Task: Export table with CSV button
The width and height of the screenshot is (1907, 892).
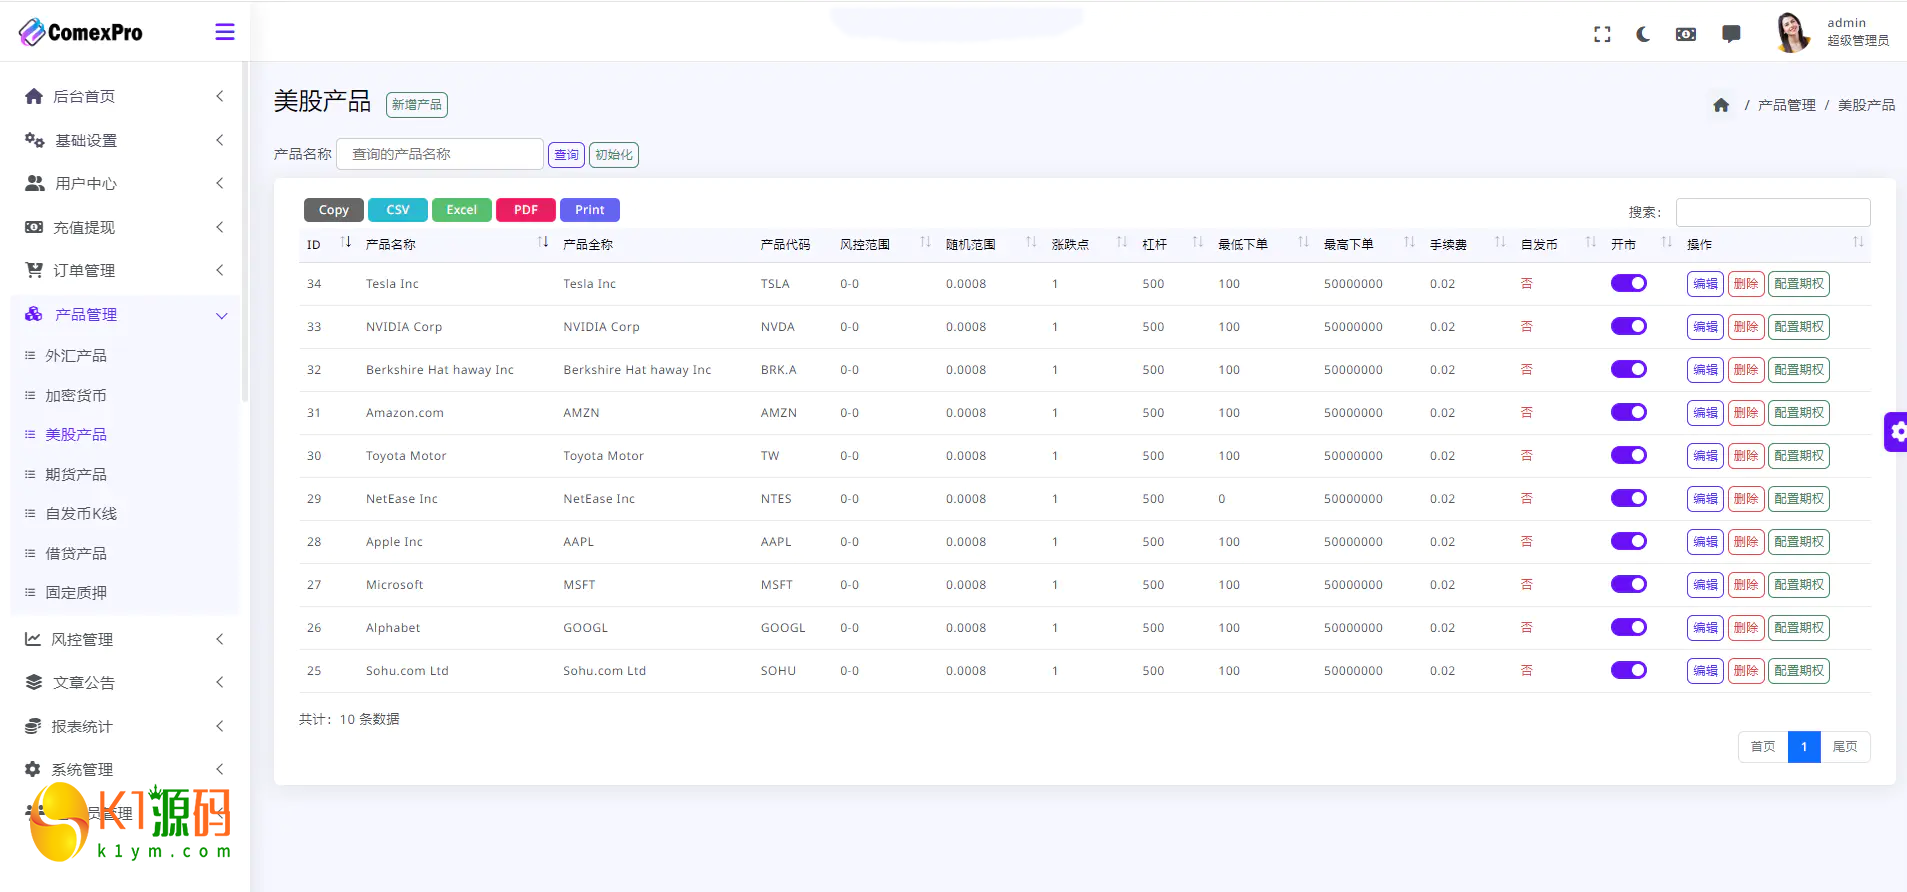Action: 398,210
